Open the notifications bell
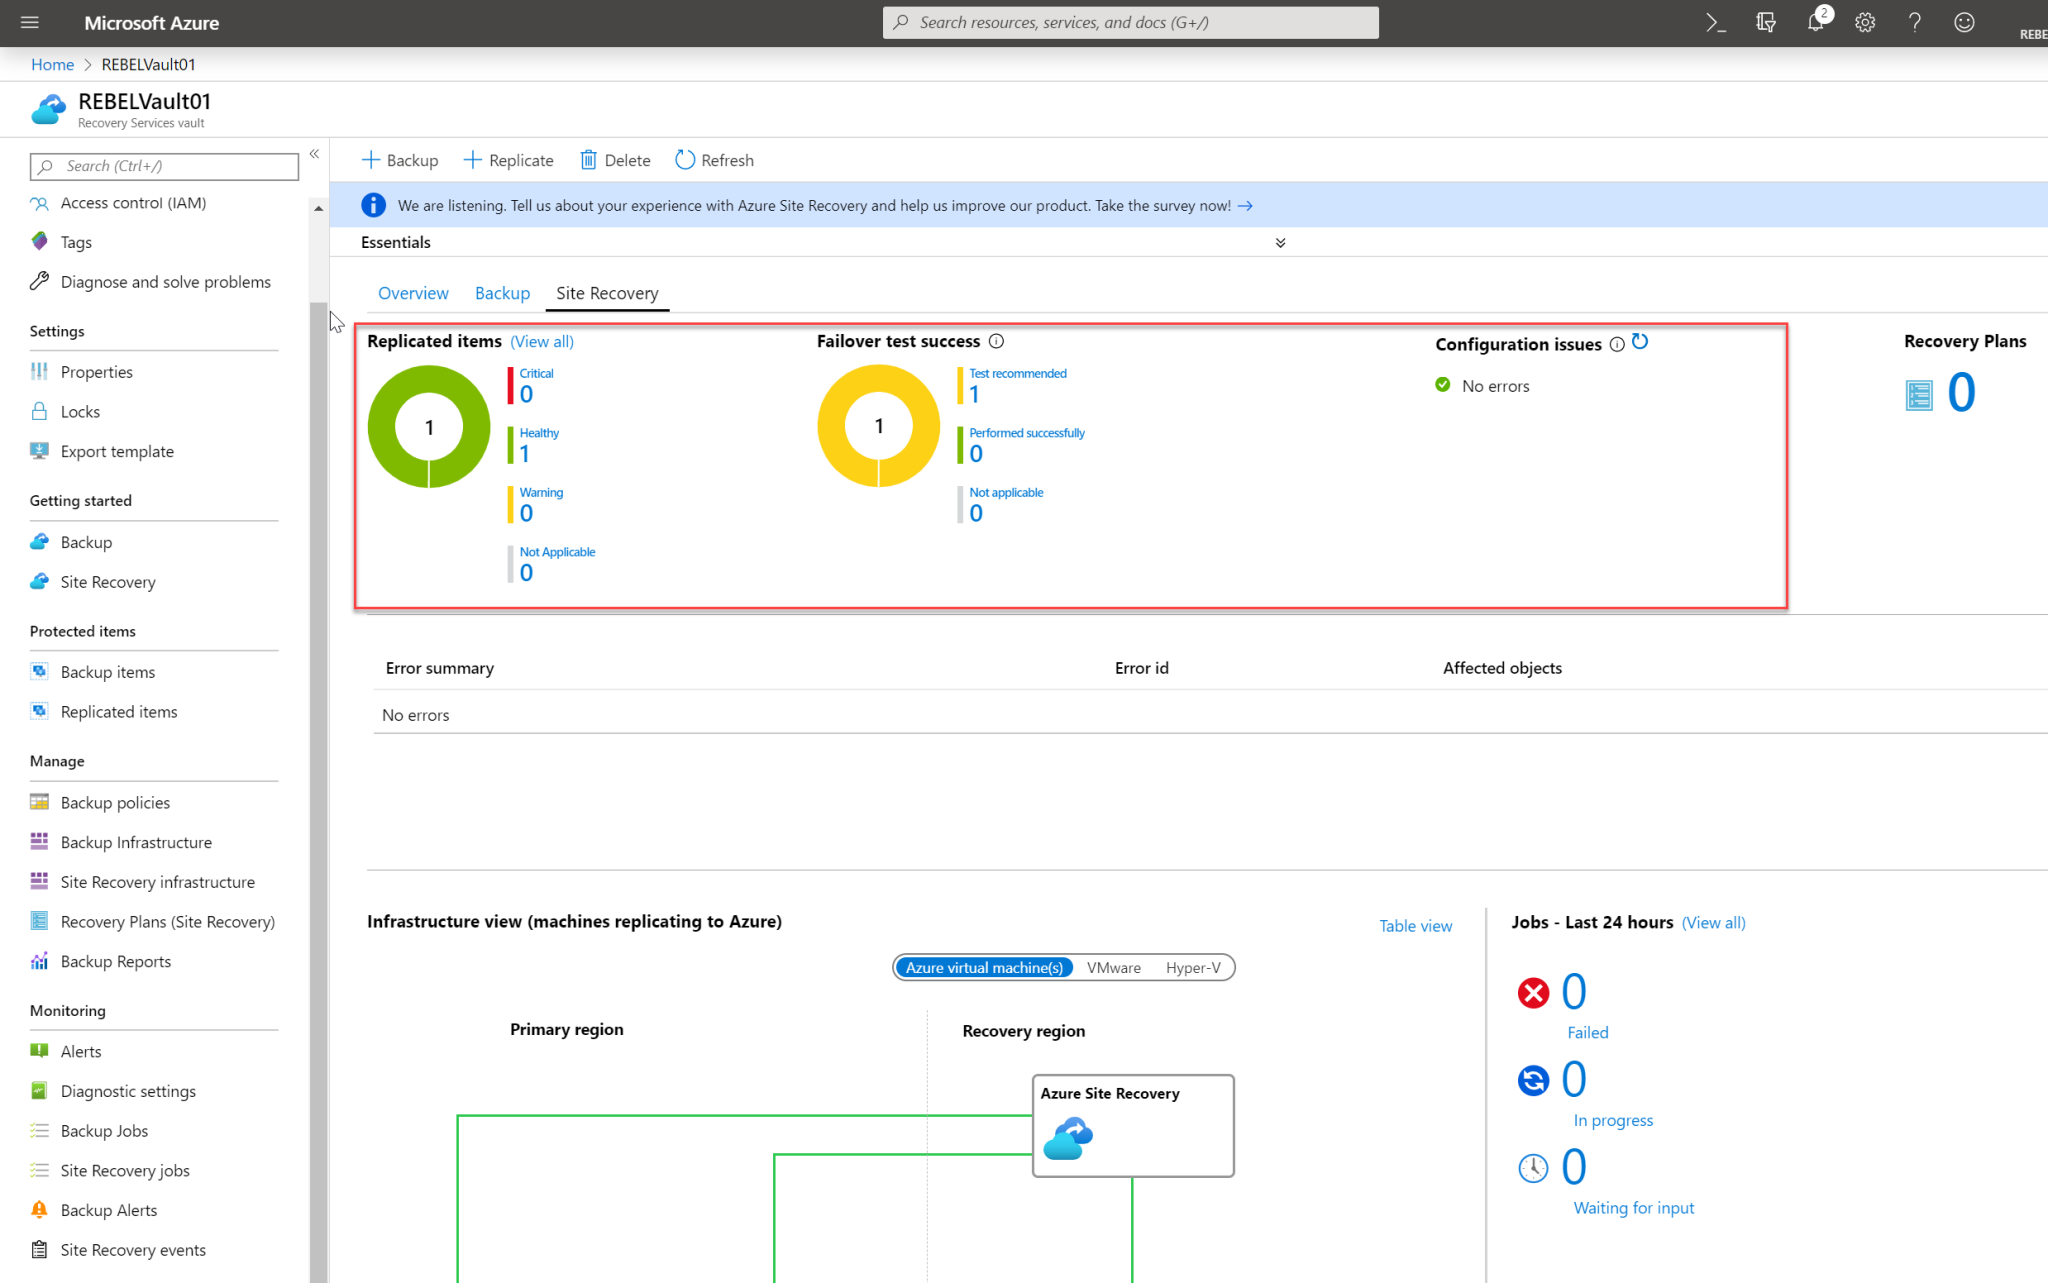This screenshot has height=1283, width=2048. (x=1816, y=22)
